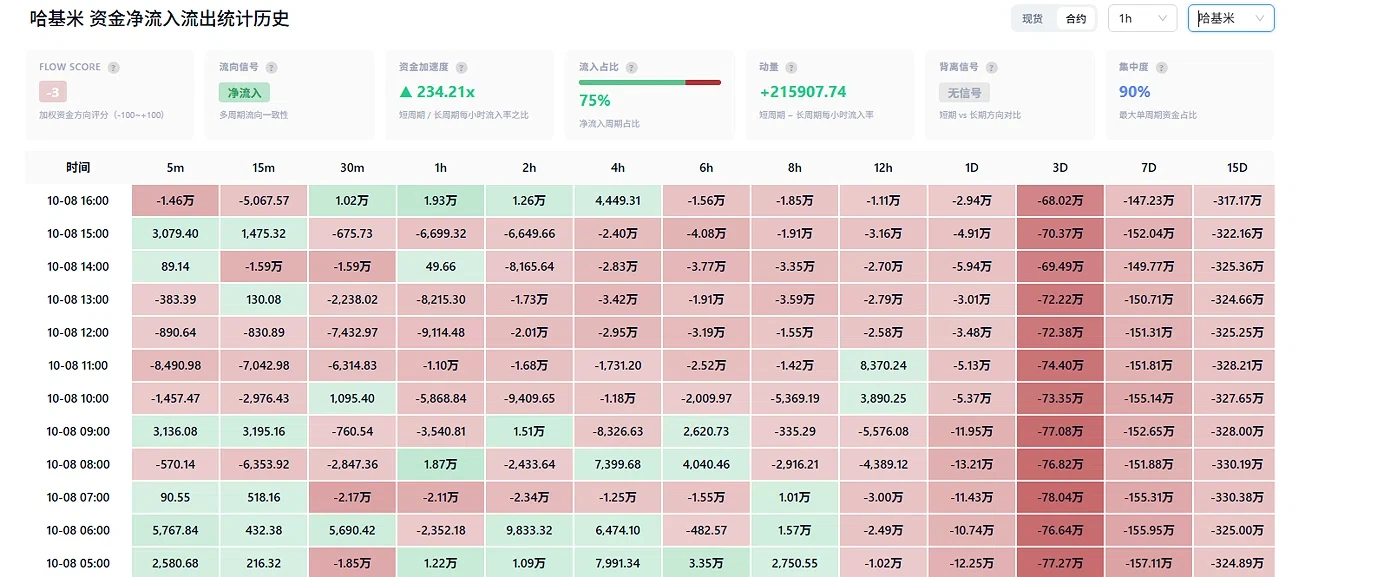Select the 5m column header

point(176,168)
